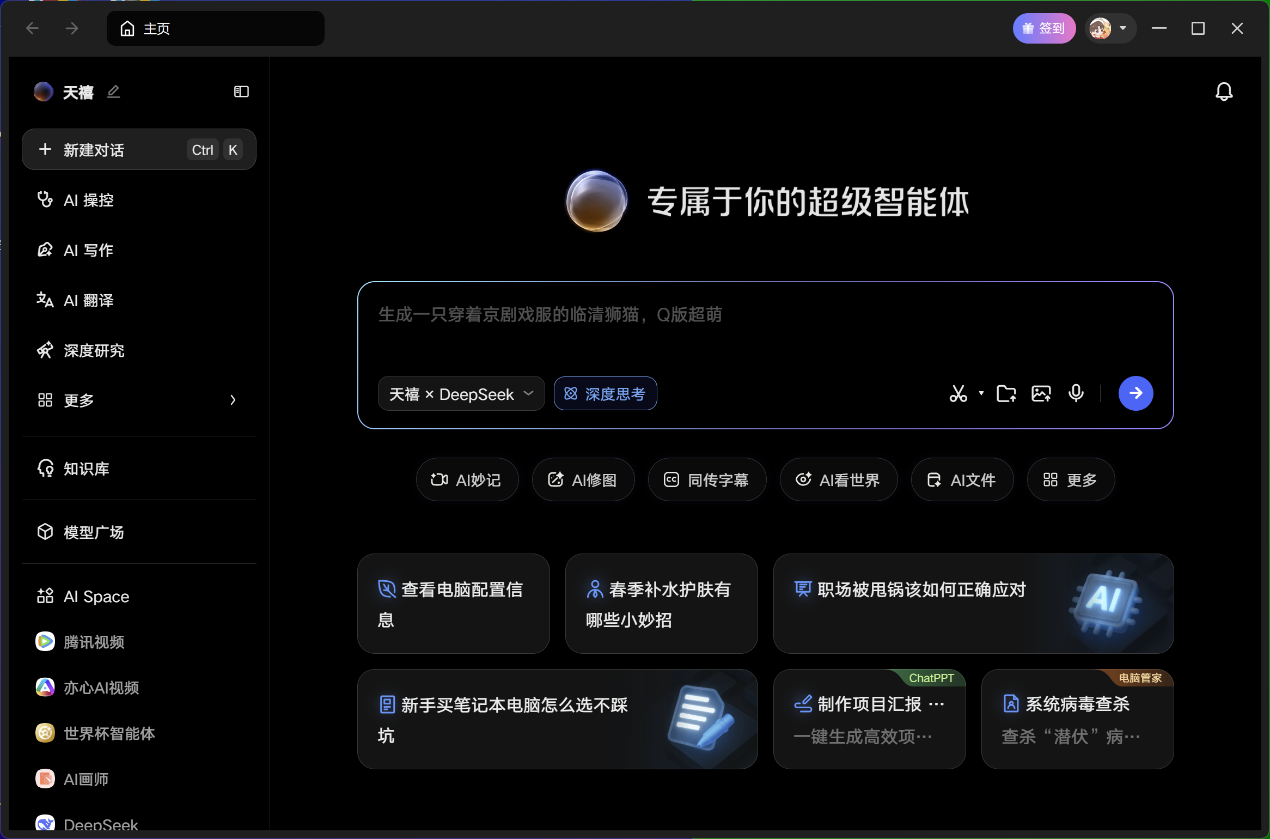Click the 签到 button
Viewport: 1270px width, 839px height.
[1044, 28]
